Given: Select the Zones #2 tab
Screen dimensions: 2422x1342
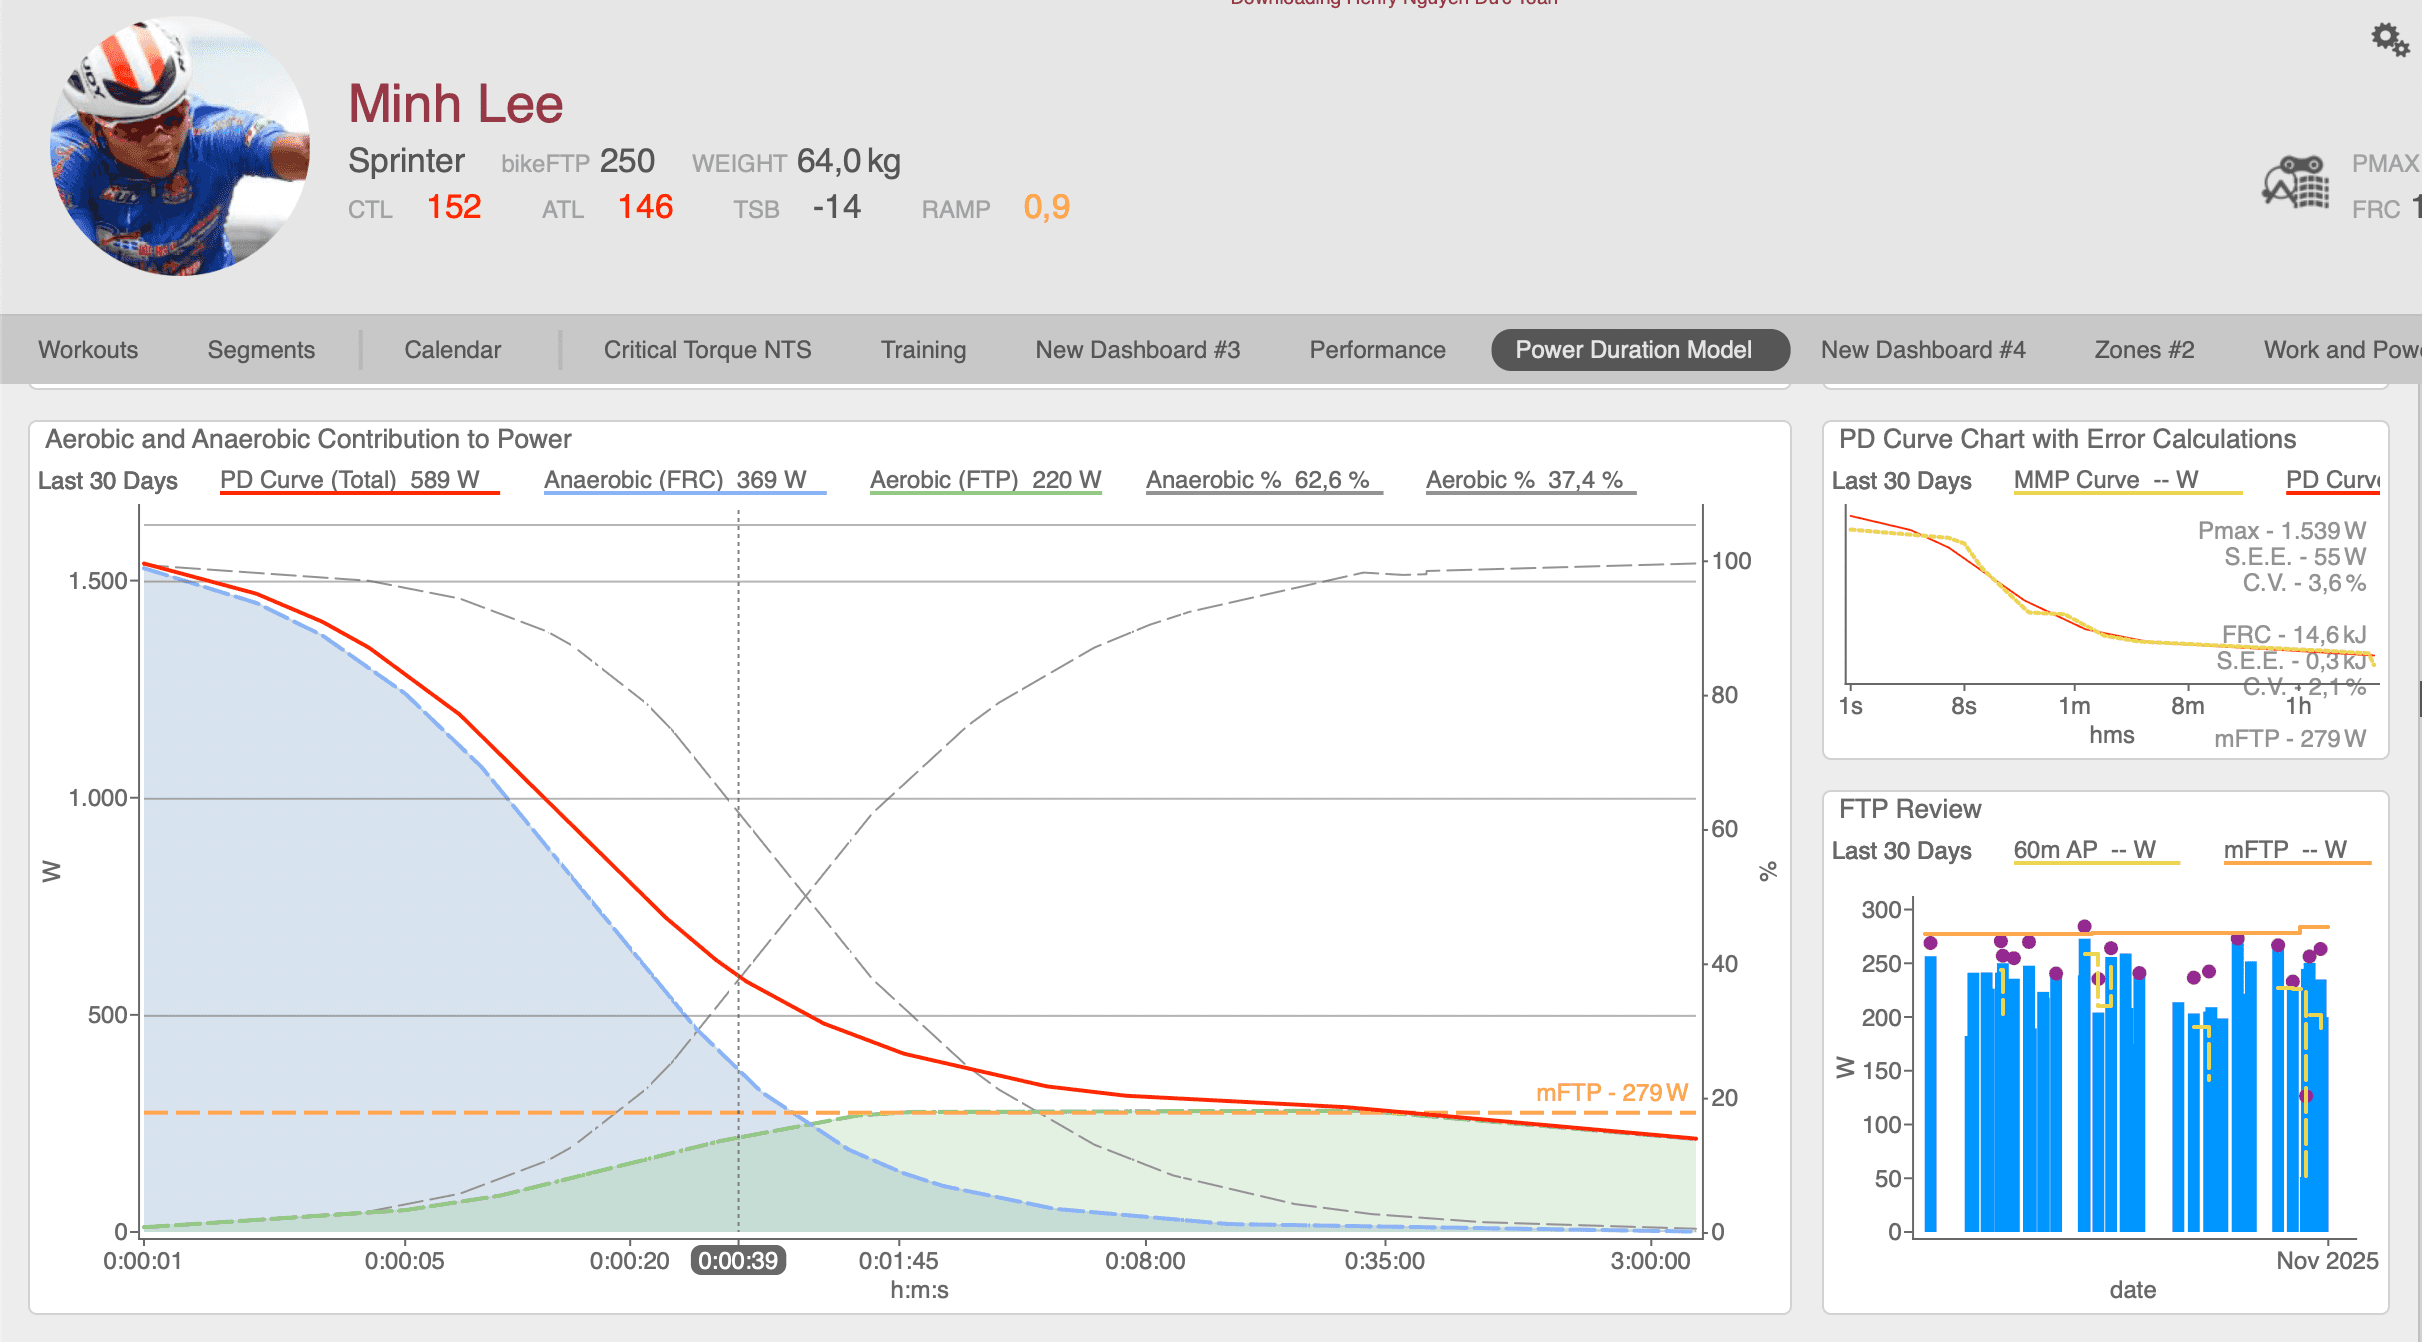Looking at the screenshot, I should [x=2143, y=349].
